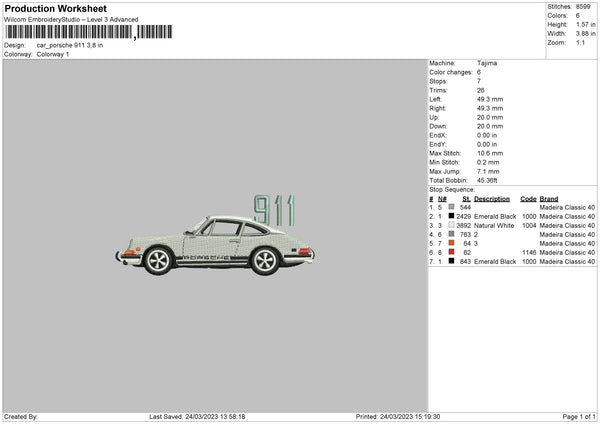The image size is (600, 424).
Task: Click Madeira Classic 40 in stop row 1
Action: point(567,207)
